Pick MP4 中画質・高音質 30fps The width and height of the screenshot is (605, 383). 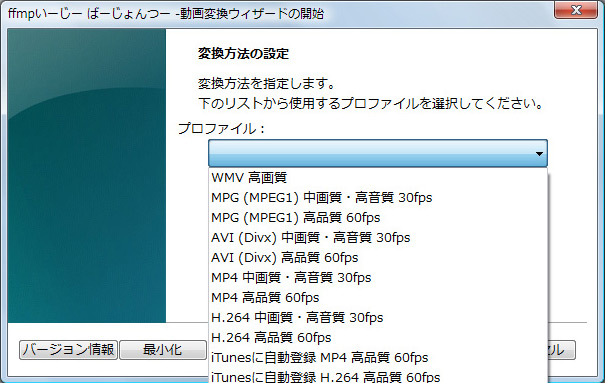(378, 278)
